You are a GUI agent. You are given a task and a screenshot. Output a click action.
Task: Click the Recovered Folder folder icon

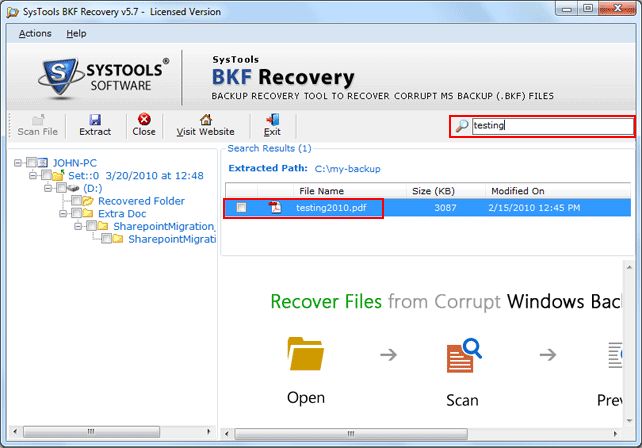click(x=88, y=201)
